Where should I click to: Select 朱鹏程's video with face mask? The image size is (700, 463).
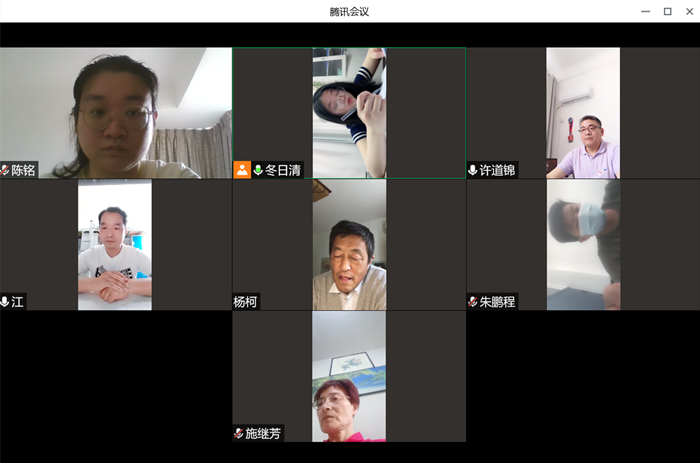click(x=583, y=245)
